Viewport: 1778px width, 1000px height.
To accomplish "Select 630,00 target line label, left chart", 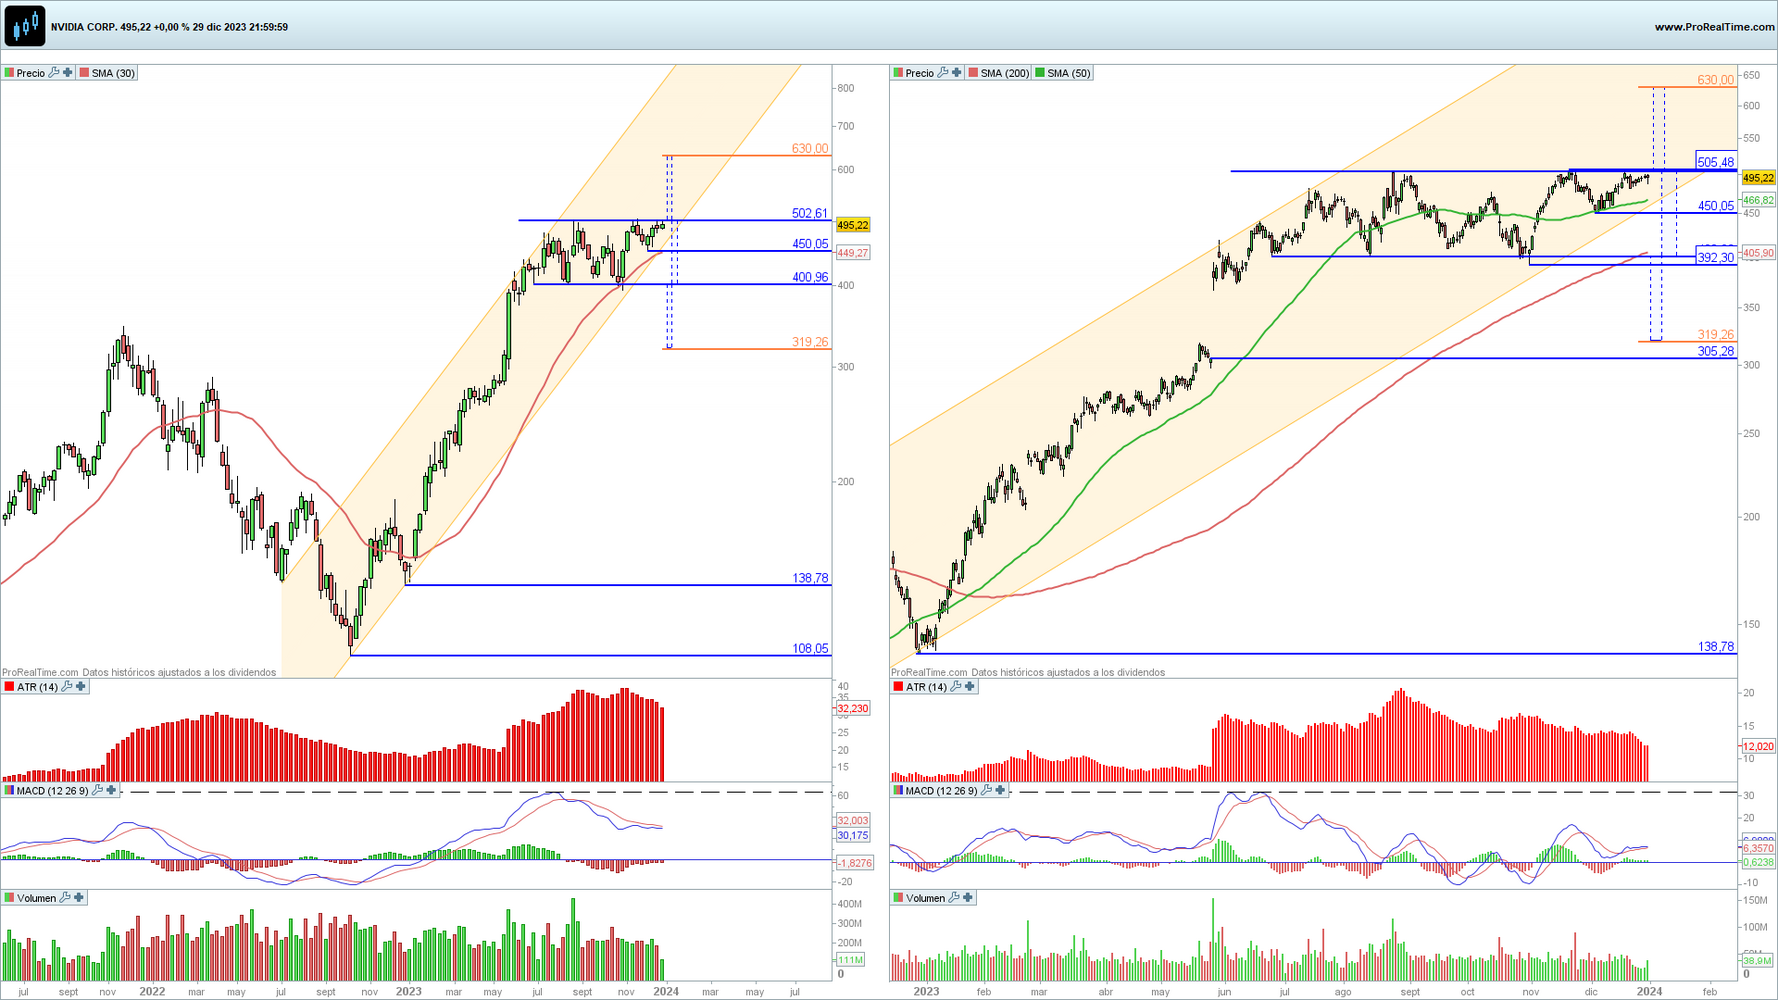I will point(810,148).
